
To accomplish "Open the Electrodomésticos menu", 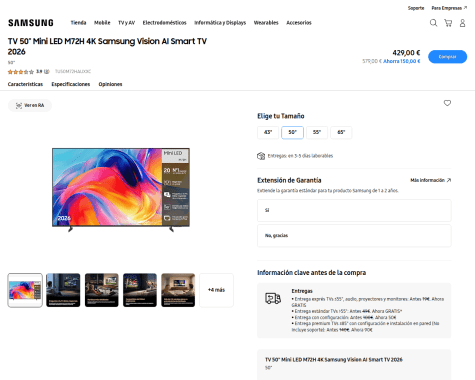I will coord(164,23).
